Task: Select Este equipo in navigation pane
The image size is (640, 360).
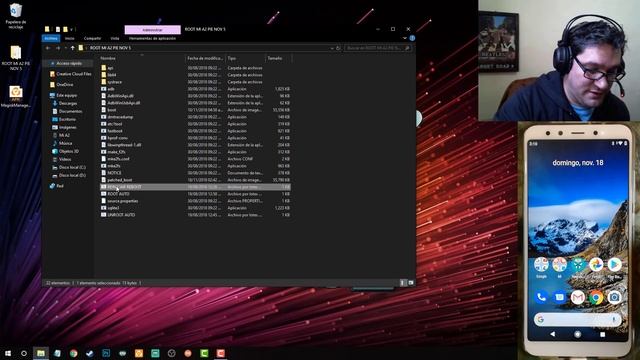Action: point(63,95)
